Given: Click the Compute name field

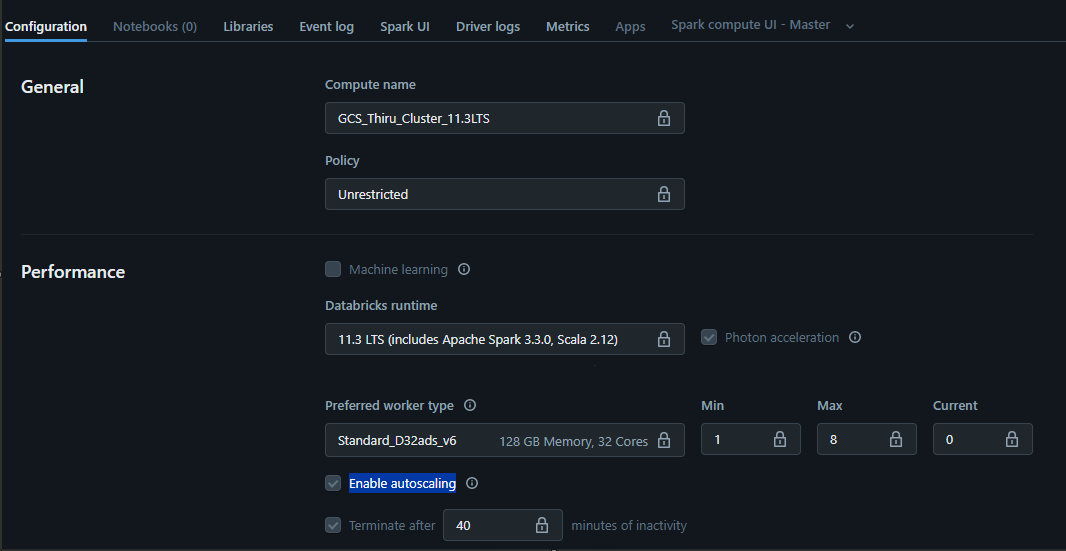Looking at the screenshot, I should click(504, 118).
